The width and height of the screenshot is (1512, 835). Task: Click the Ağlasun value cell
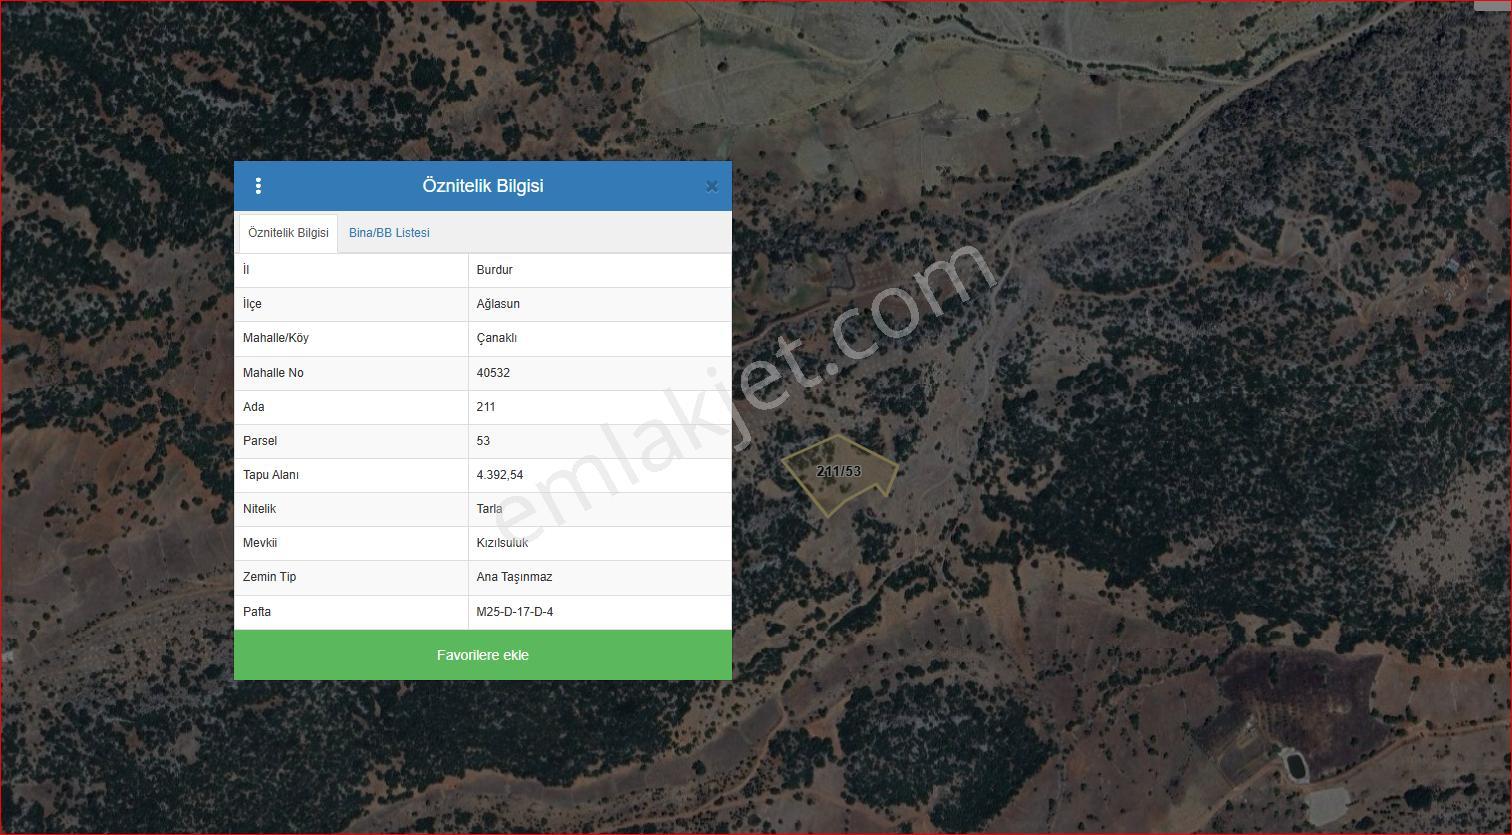600,304
